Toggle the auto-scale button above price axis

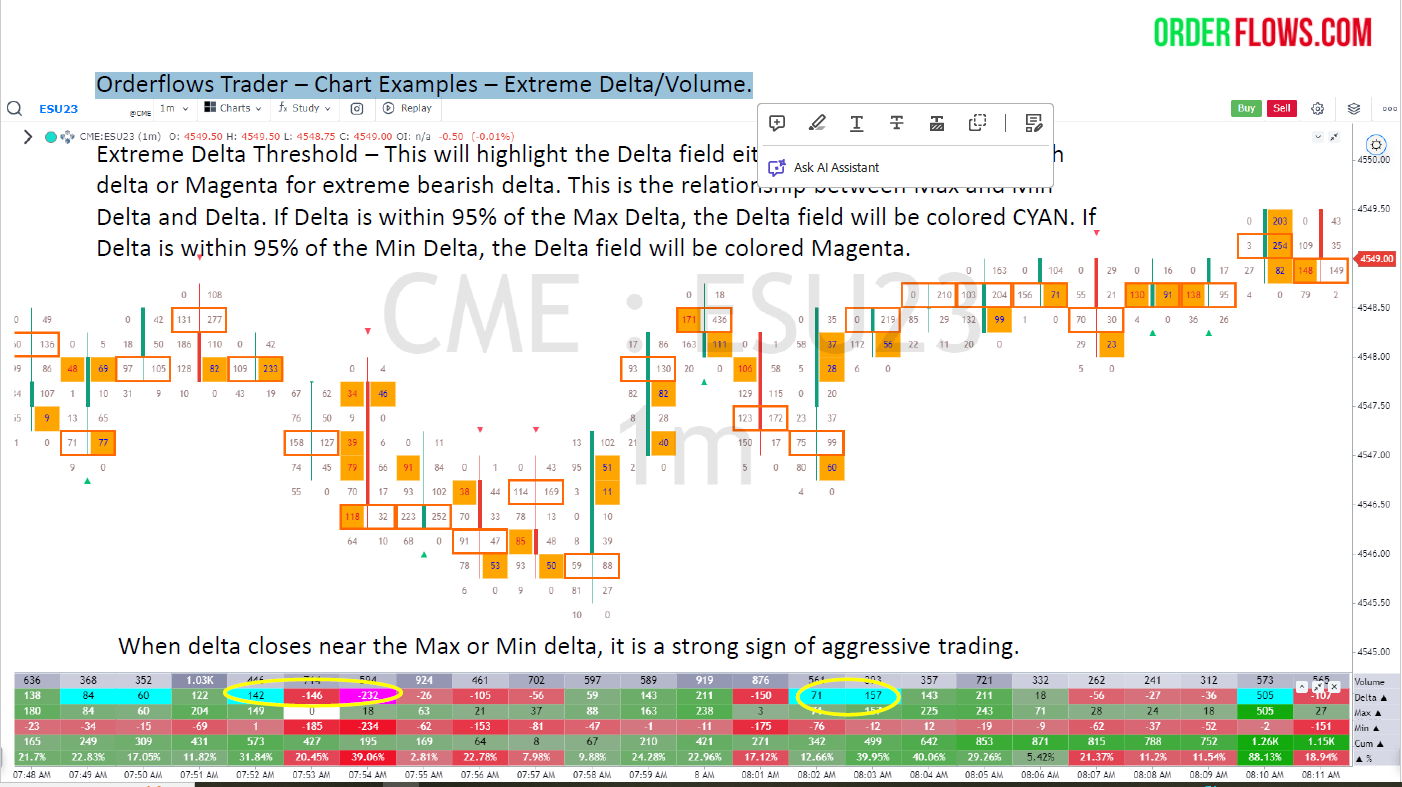pos(1377,144)
